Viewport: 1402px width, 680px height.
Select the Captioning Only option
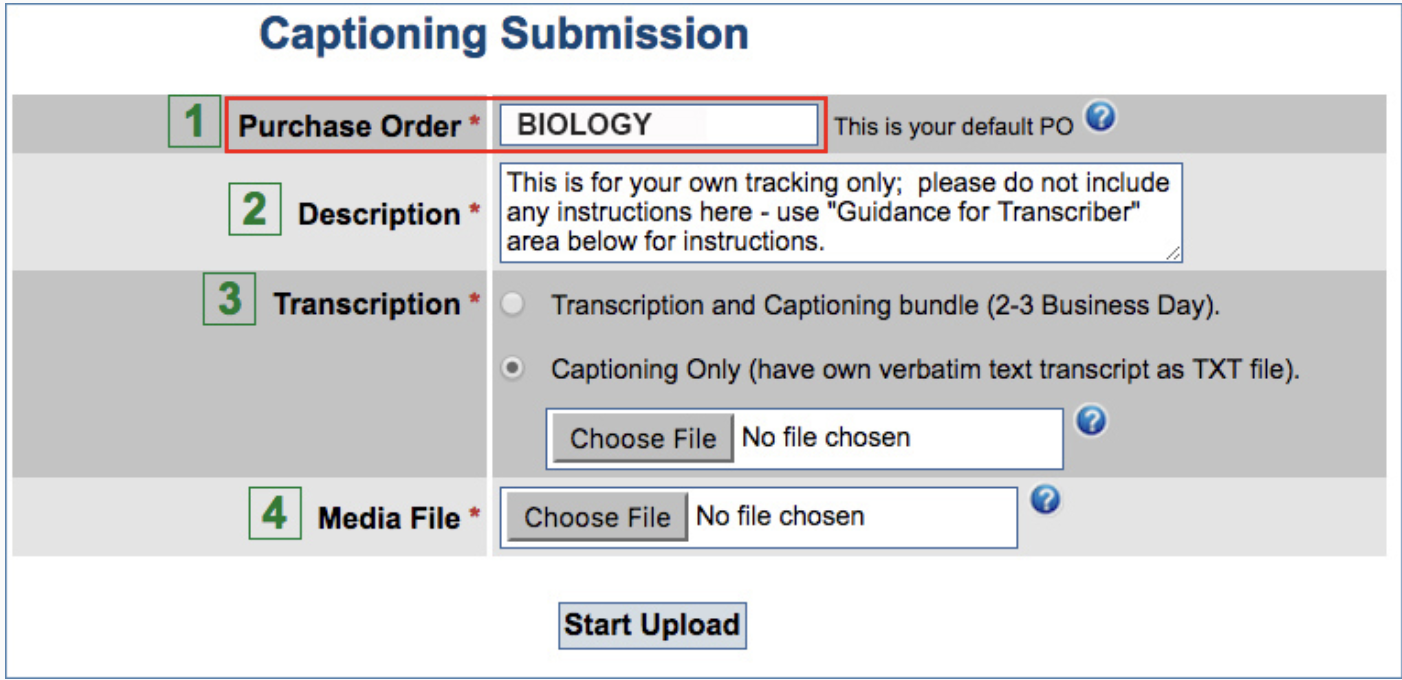pyautogui.click(x=512, y=368)
